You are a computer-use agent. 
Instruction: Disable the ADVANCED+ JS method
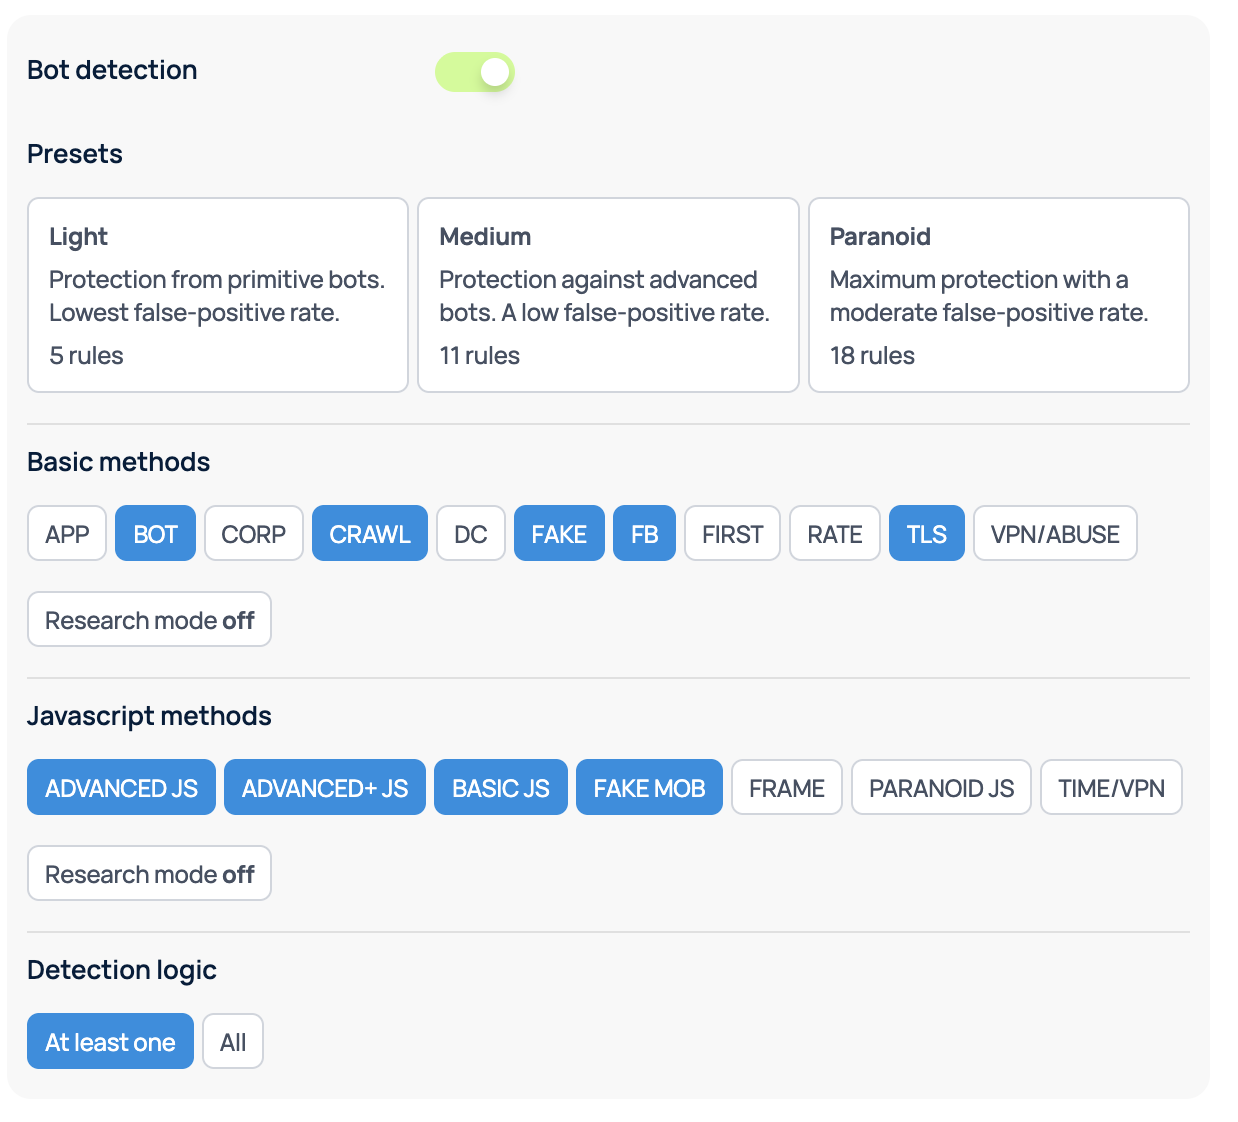324,788
